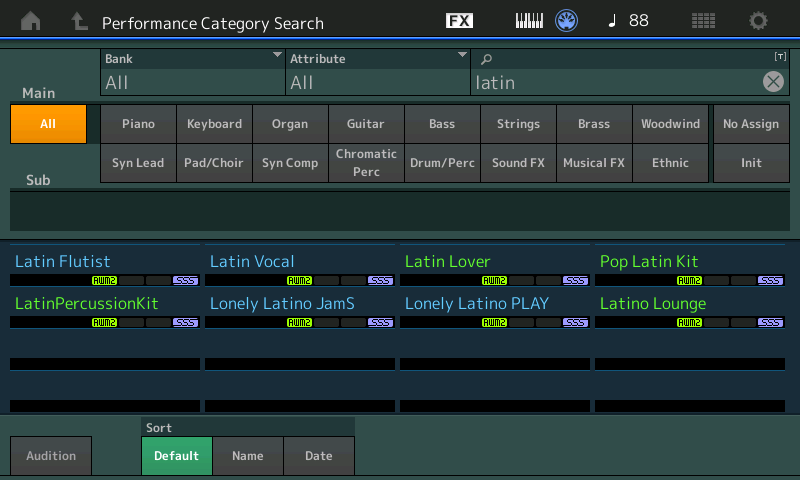Click the keyboard MIDI icon
The image size is (800, 480).
(x=529, y=21)
